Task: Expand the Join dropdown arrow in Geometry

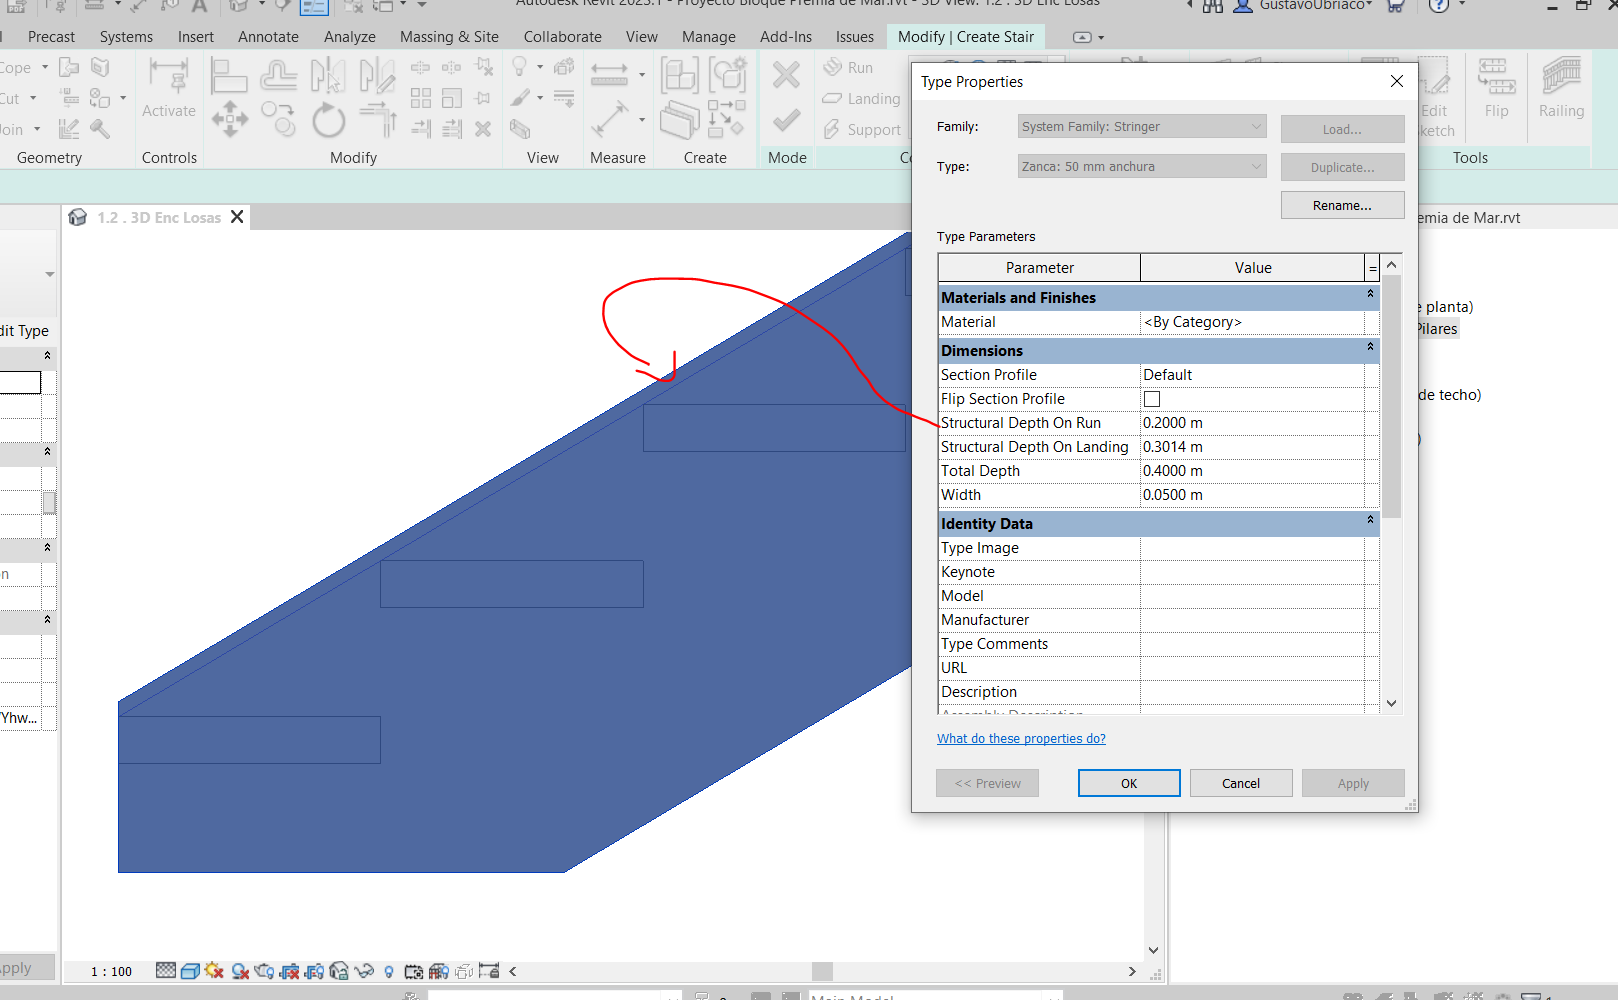Action: (x=37, y=130)
